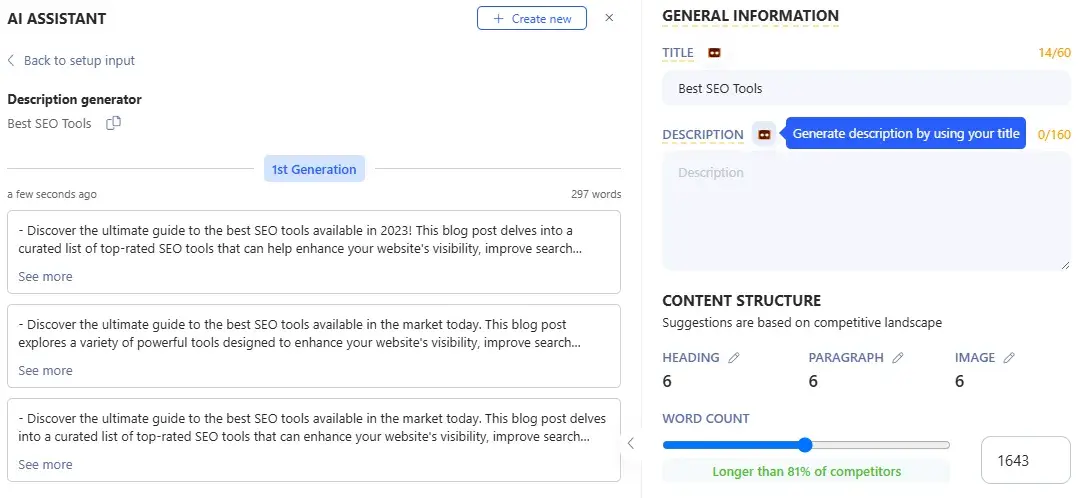1084x498 pixels.
Task: Click the Create new button
Action: tap(532, 18)
